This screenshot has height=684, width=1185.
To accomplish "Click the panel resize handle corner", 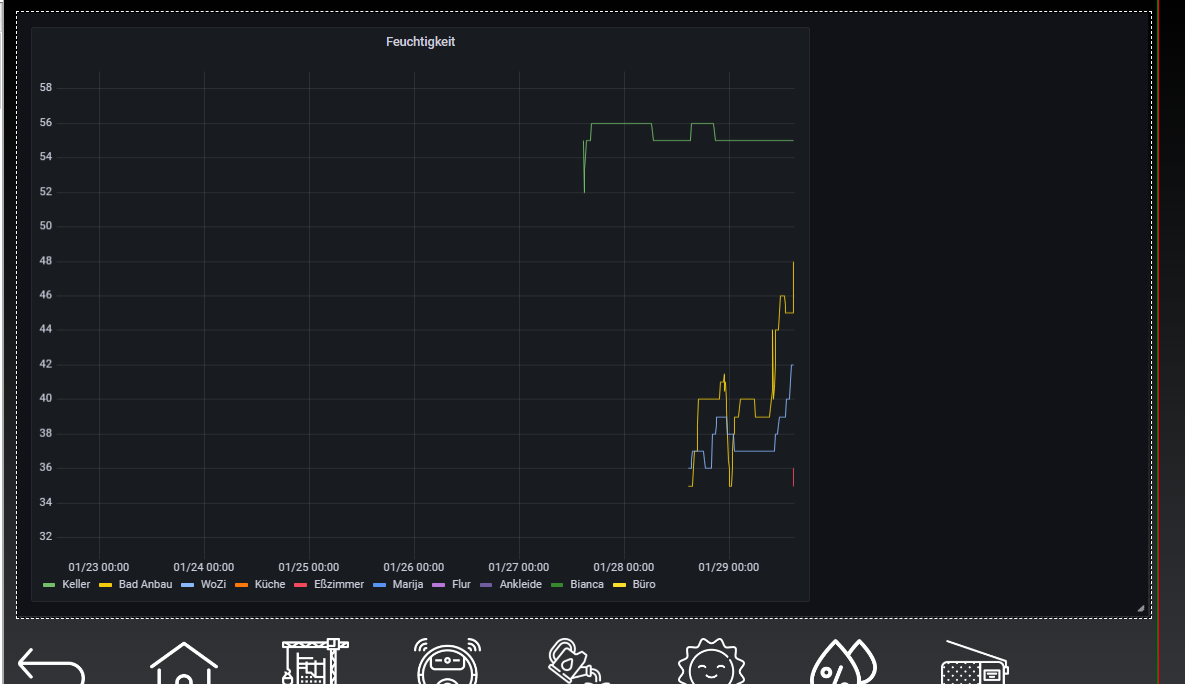I will [1140, 608].
